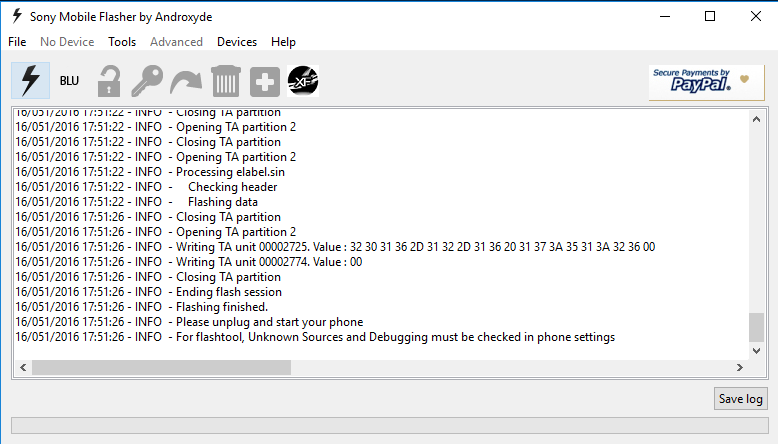
Task: Click the log's vertical scroll down arrow
Action: point(756,351)
